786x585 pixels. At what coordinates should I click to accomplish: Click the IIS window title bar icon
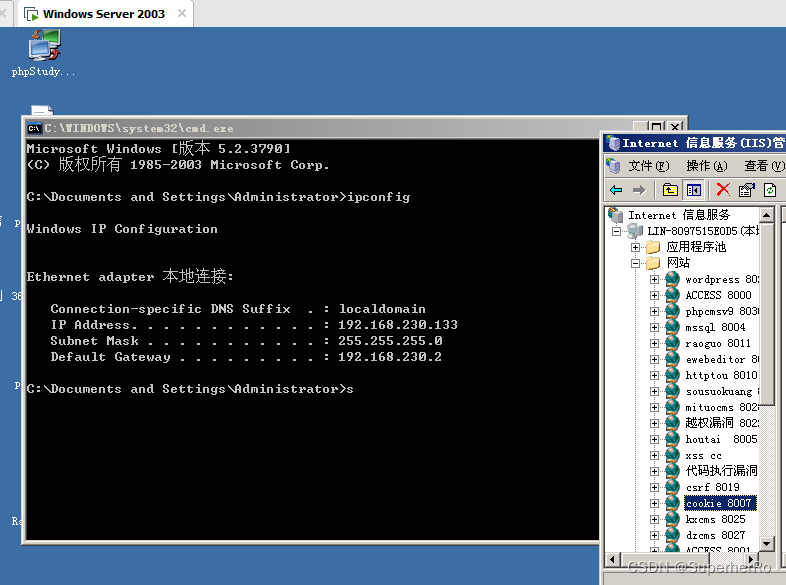[613, 143]
